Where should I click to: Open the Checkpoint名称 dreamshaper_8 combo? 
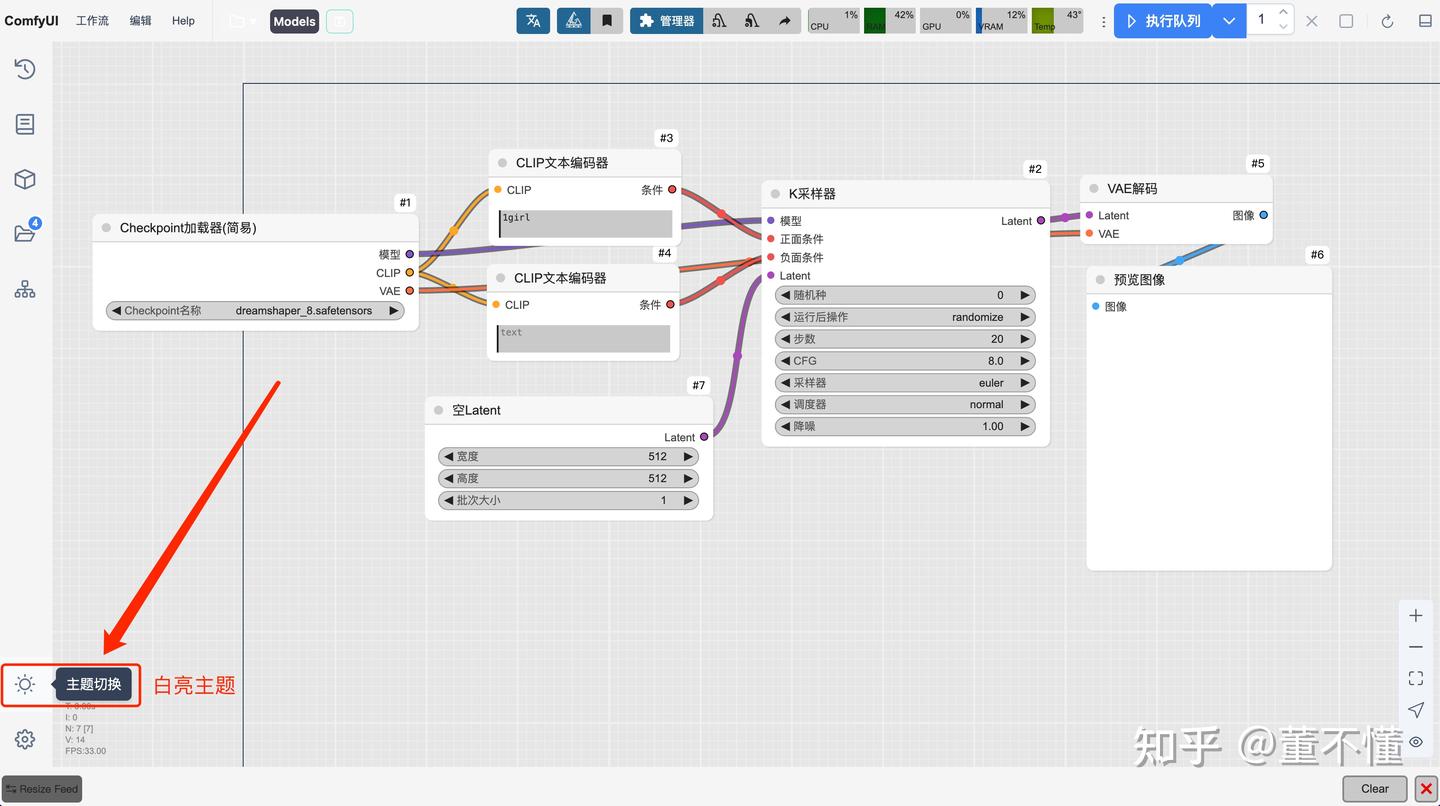255,311
